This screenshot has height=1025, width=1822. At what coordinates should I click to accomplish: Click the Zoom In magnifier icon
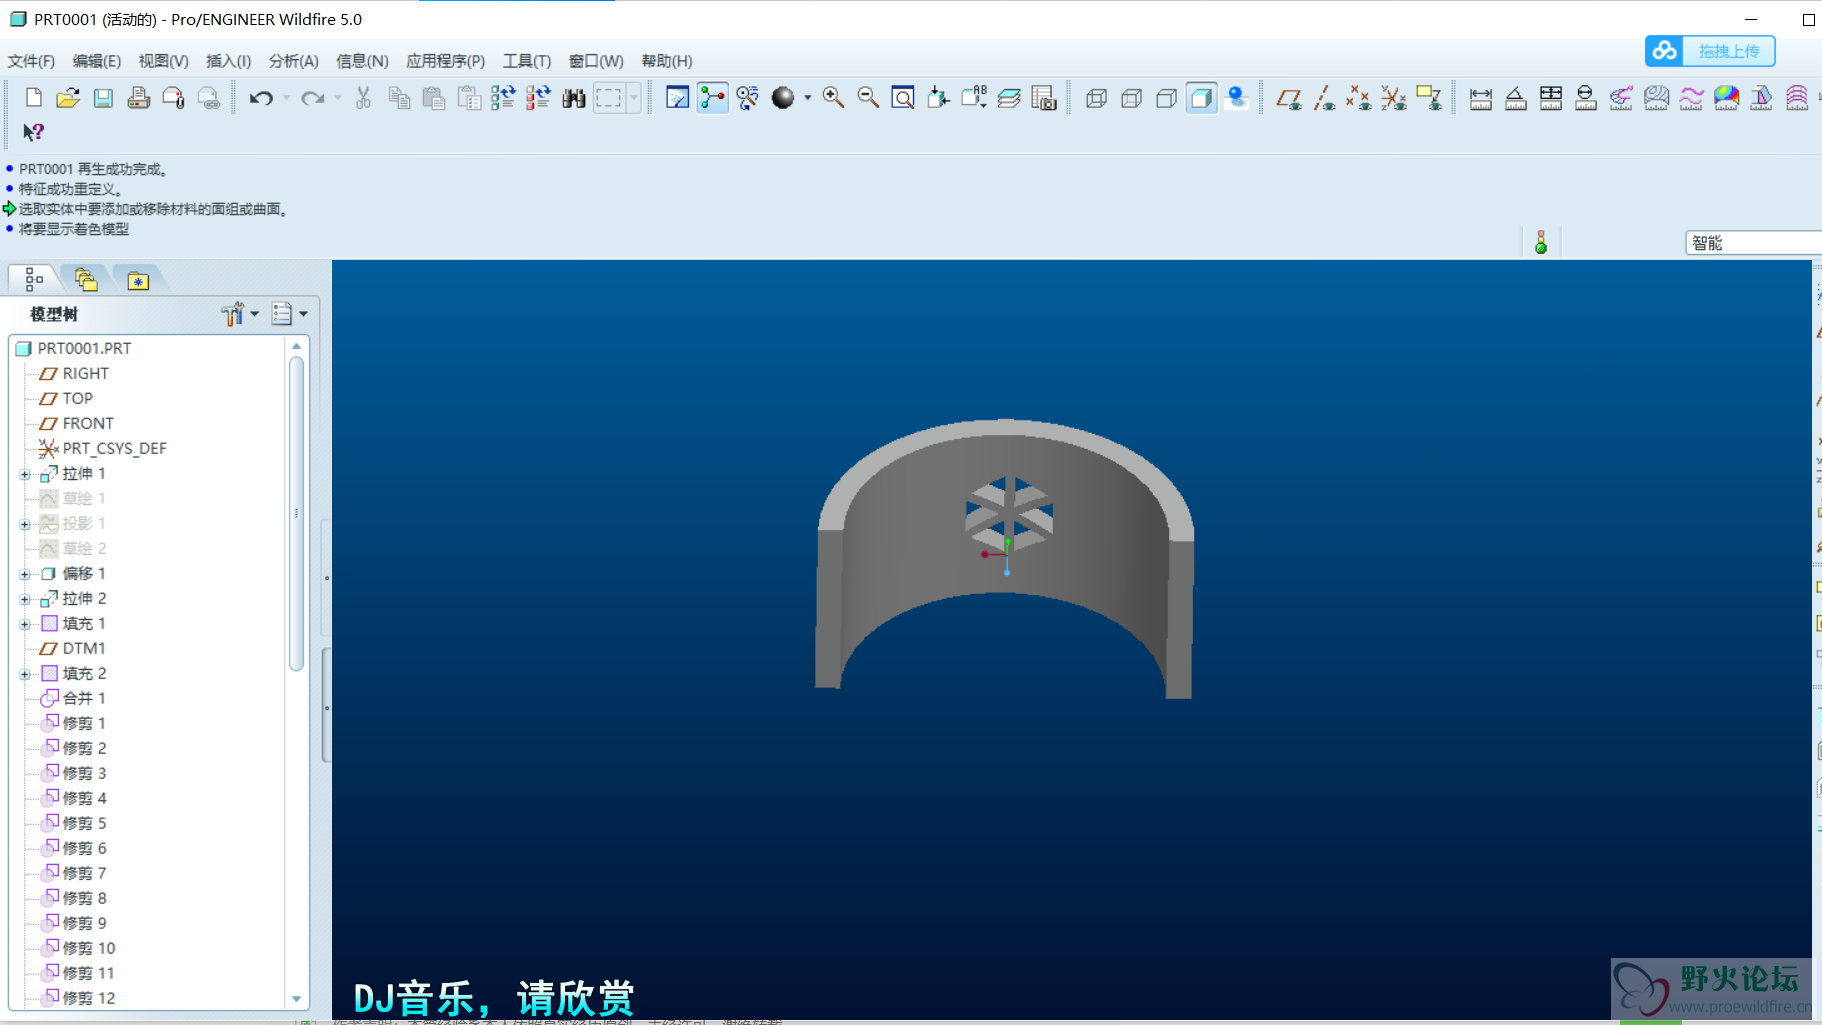pos(833,98)
